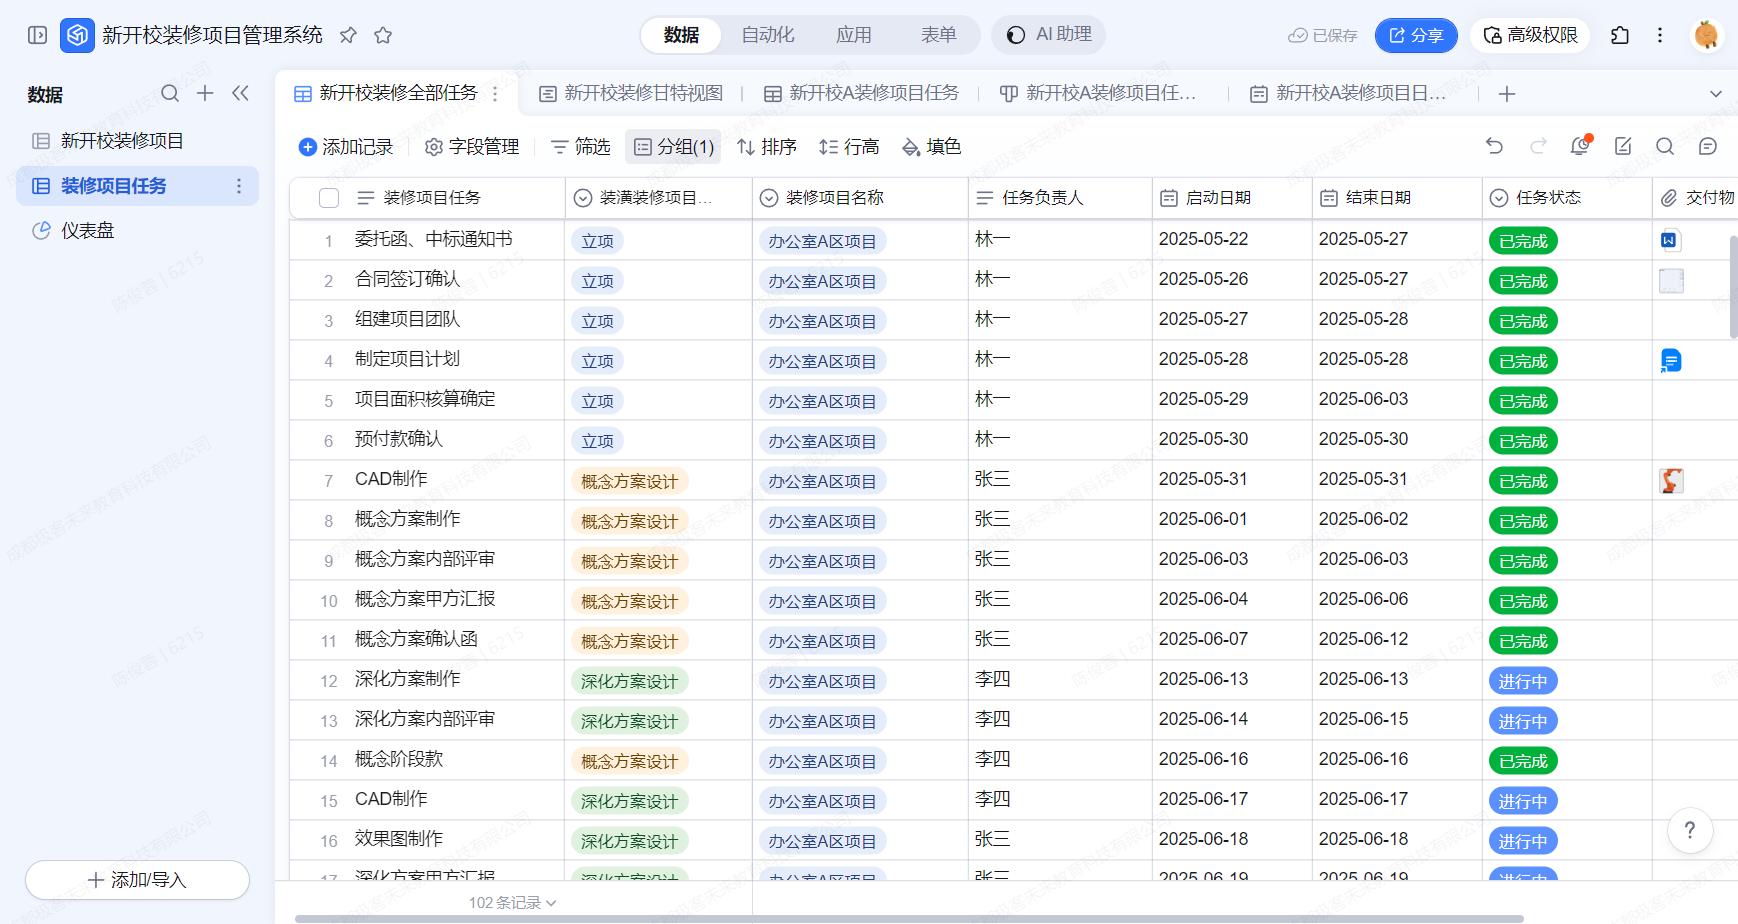This screenshot has width=1738, height=924.
Task: Expand the 102条记录 record count dropdown
Action: coord(512,902)
